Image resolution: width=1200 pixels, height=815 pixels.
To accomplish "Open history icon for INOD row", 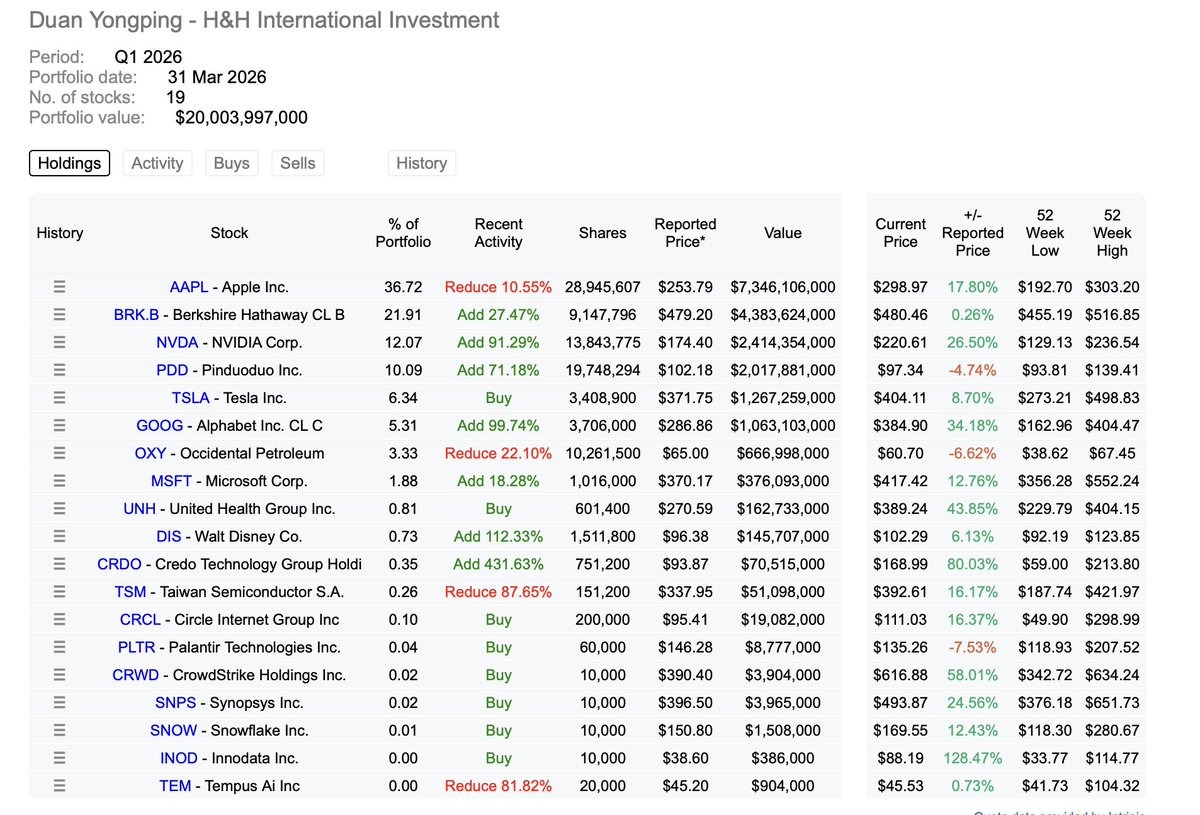I will coord(59,758).
